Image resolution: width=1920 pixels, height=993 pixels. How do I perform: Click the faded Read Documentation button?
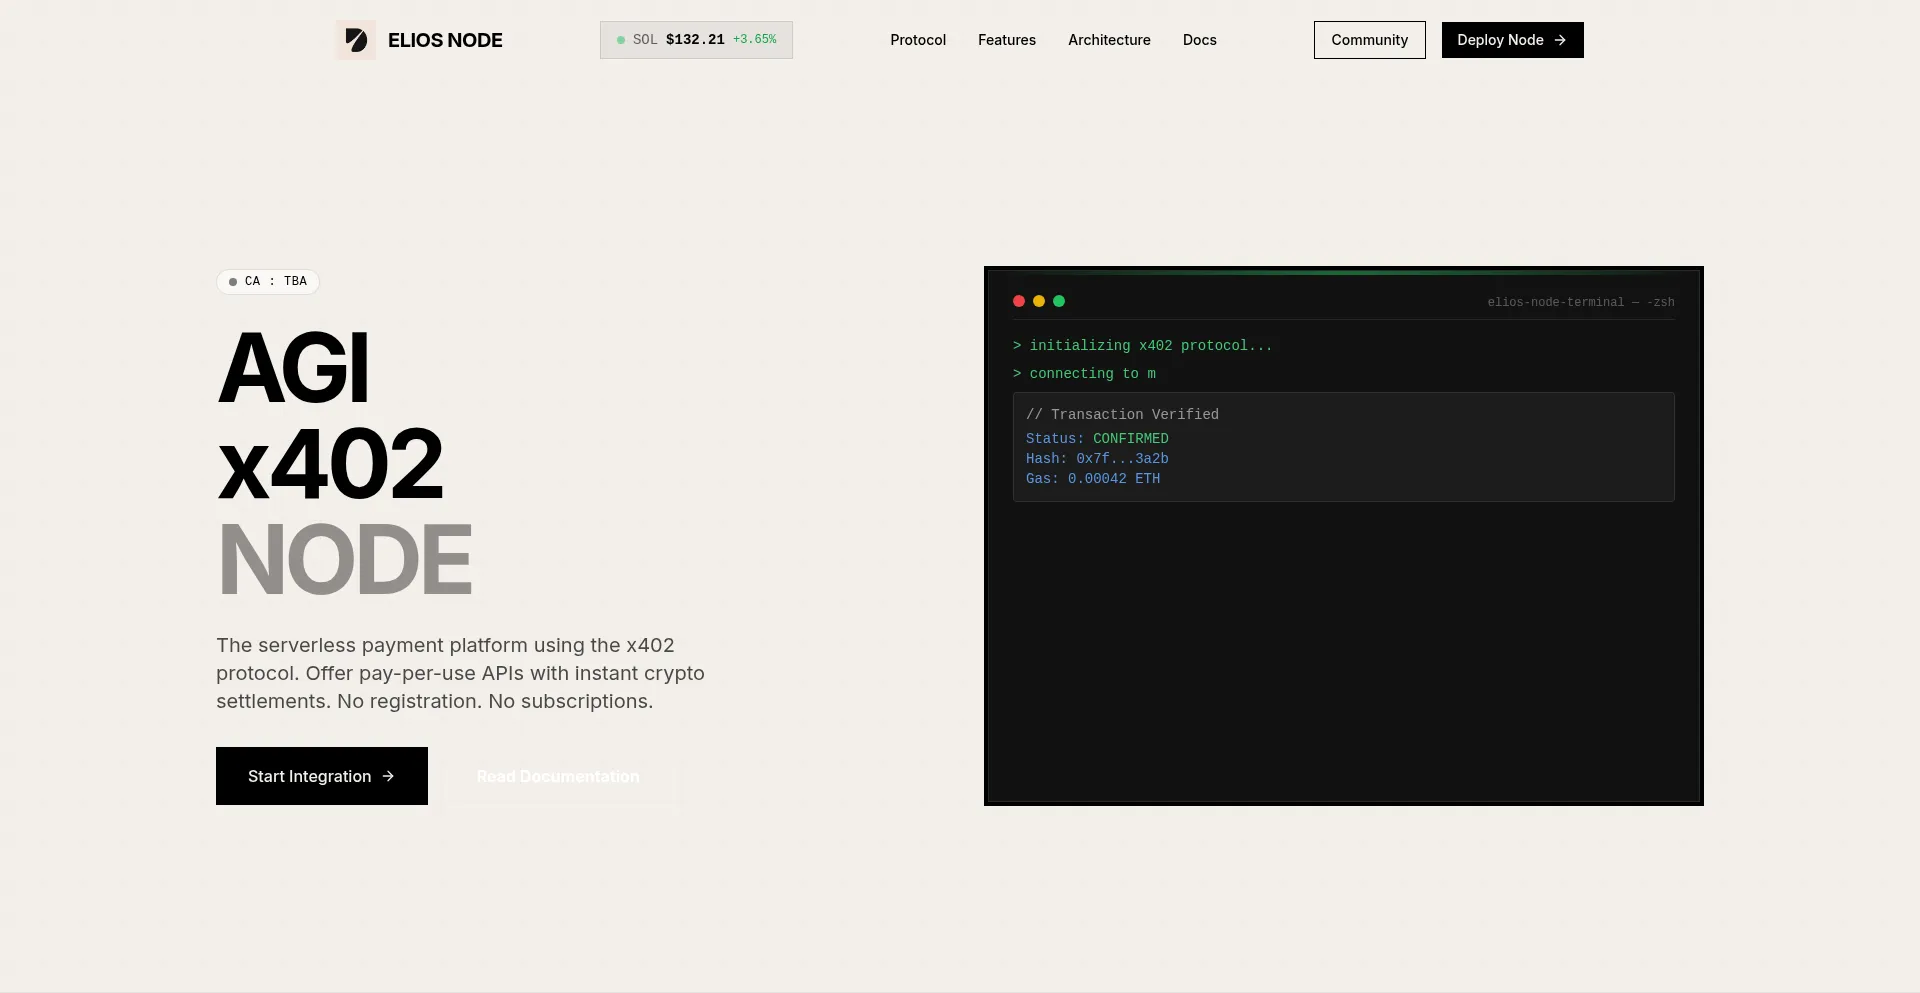(x=558, y=776)
